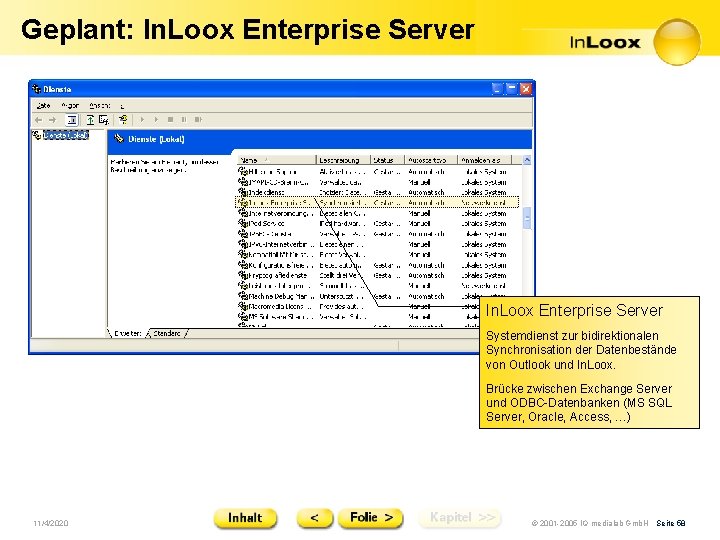Sort by the Name column header

coord(277,160)
